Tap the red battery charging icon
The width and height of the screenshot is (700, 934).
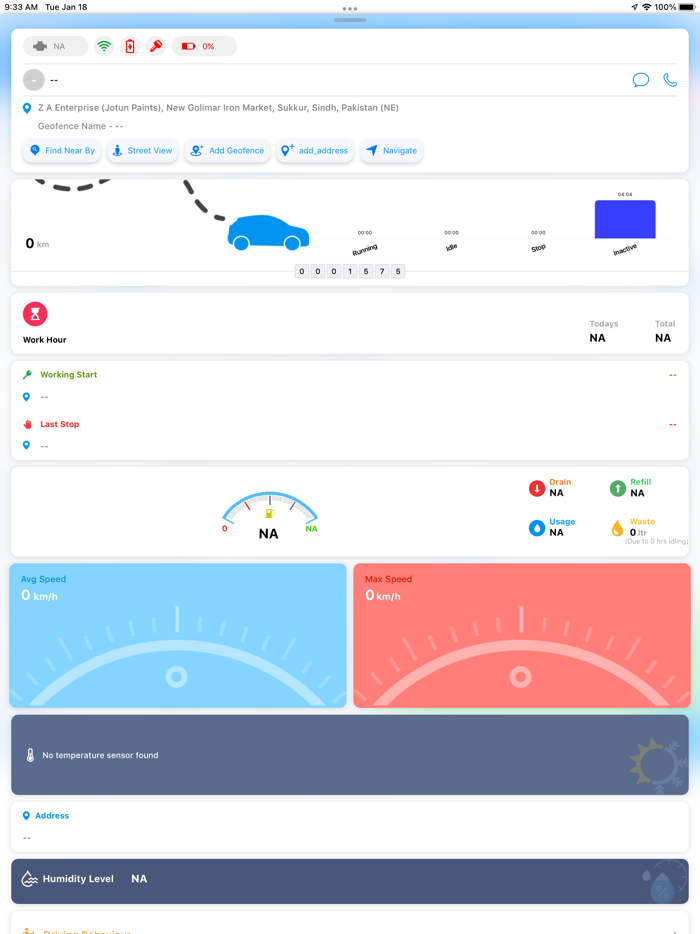tap(130, 46)
